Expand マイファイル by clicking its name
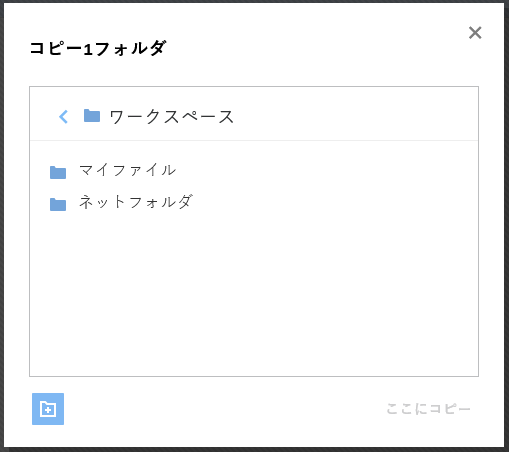 pyautogui.click(x=127, y=170)
